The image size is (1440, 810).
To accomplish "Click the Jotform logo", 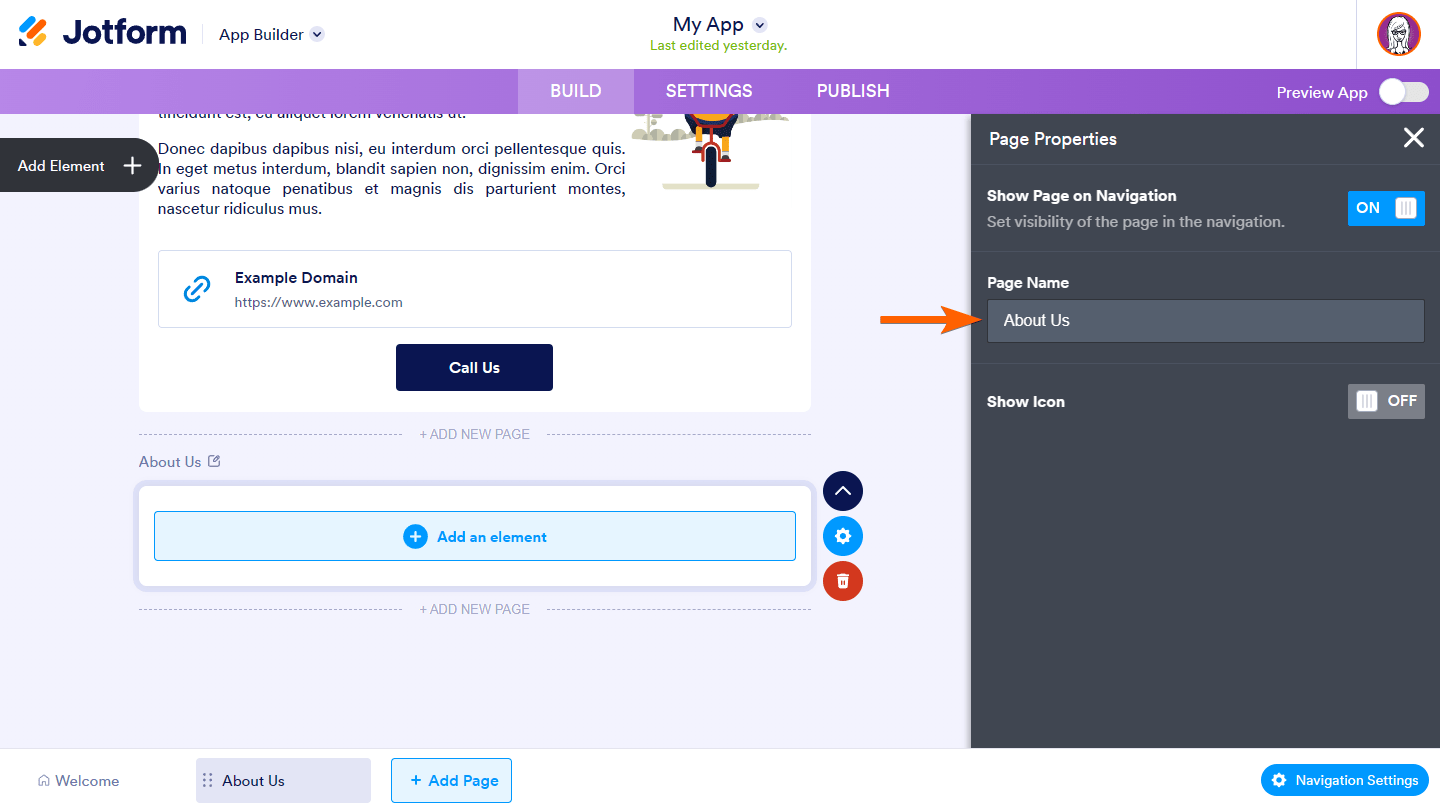I will (103, 32).
